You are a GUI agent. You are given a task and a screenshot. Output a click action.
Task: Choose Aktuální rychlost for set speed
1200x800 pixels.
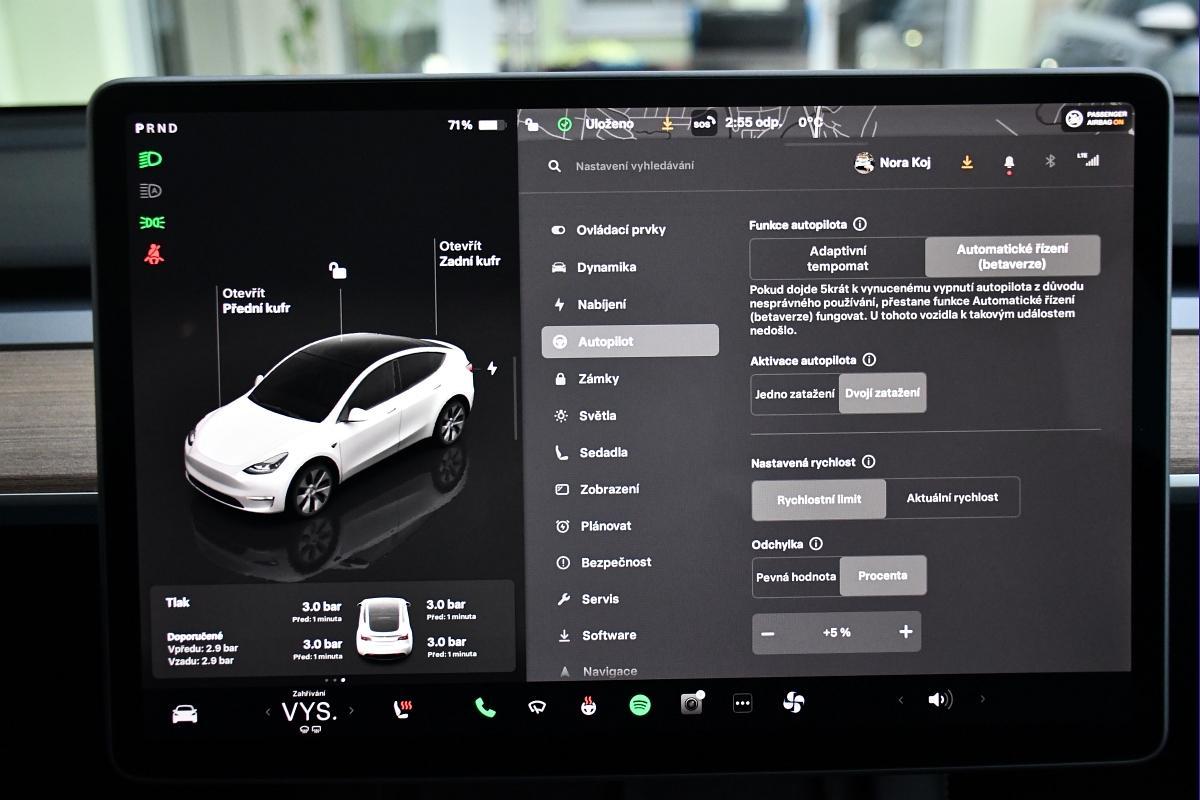click(x=952, y=498)
